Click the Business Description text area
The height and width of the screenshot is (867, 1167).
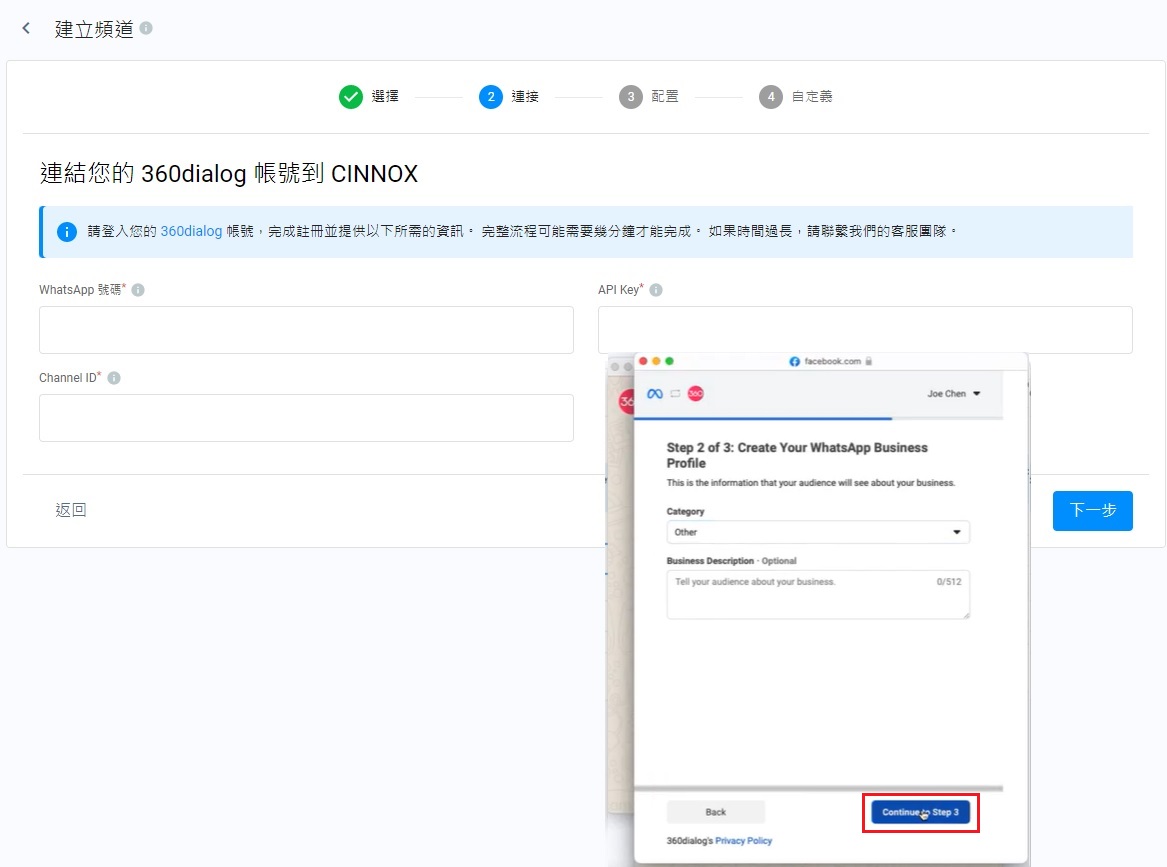pos(818,595)
